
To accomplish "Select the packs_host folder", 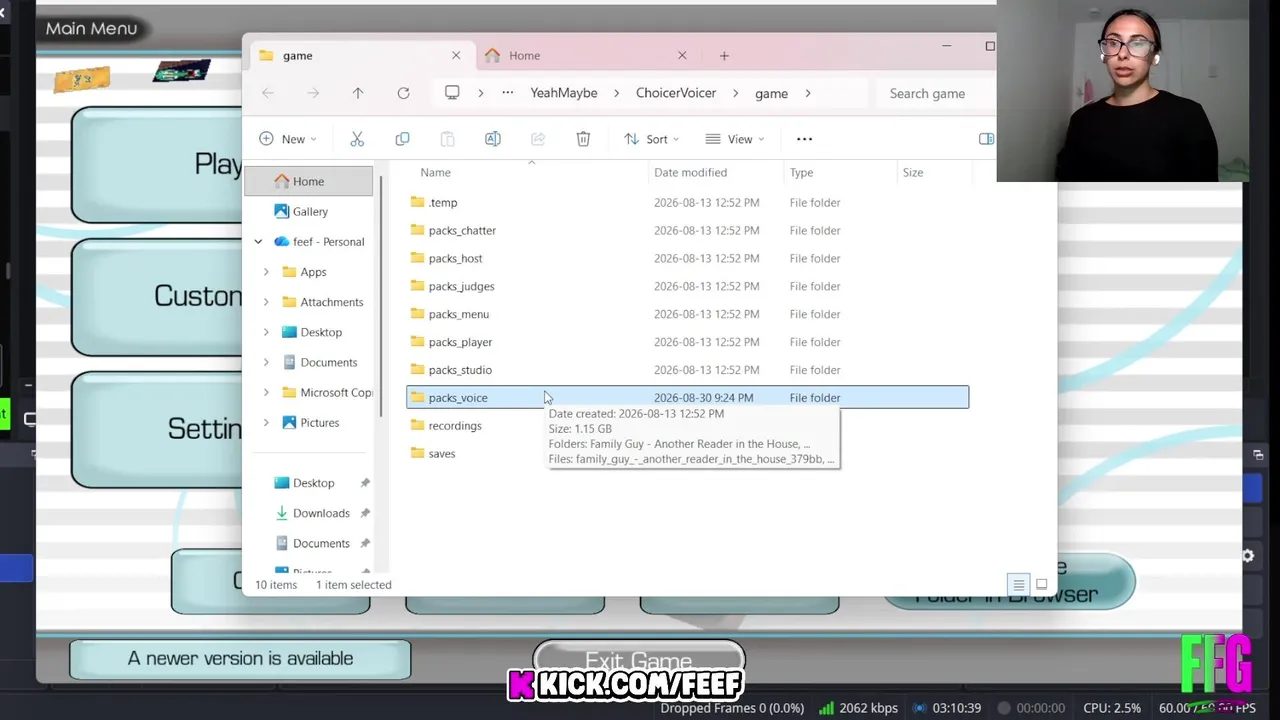I will pos(687,258).
